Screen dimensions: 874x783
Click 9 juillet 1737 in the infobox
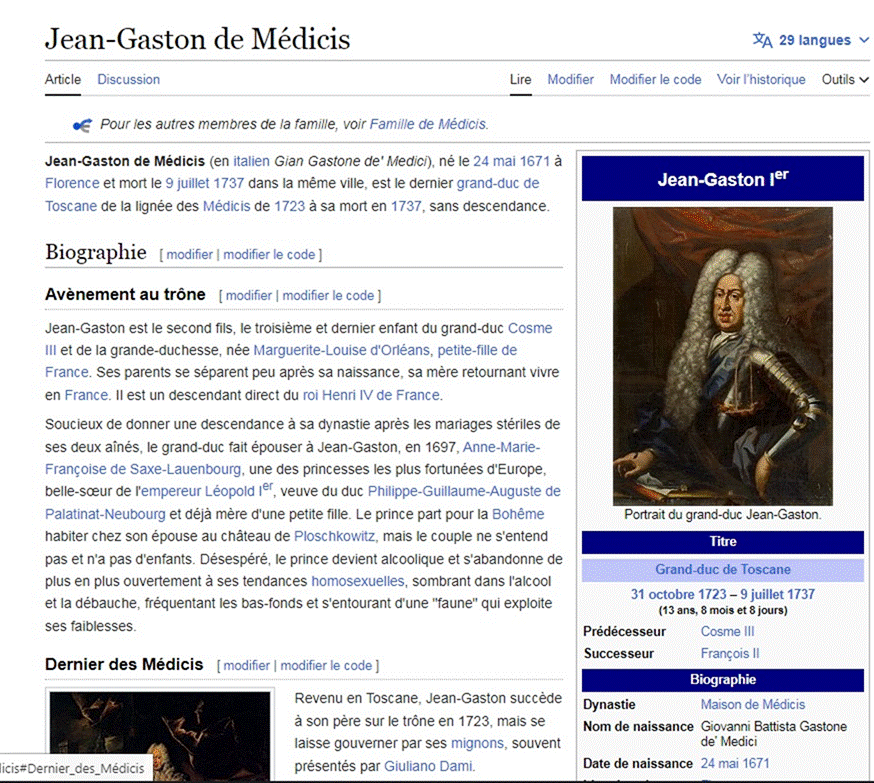[x=778, y=595]
